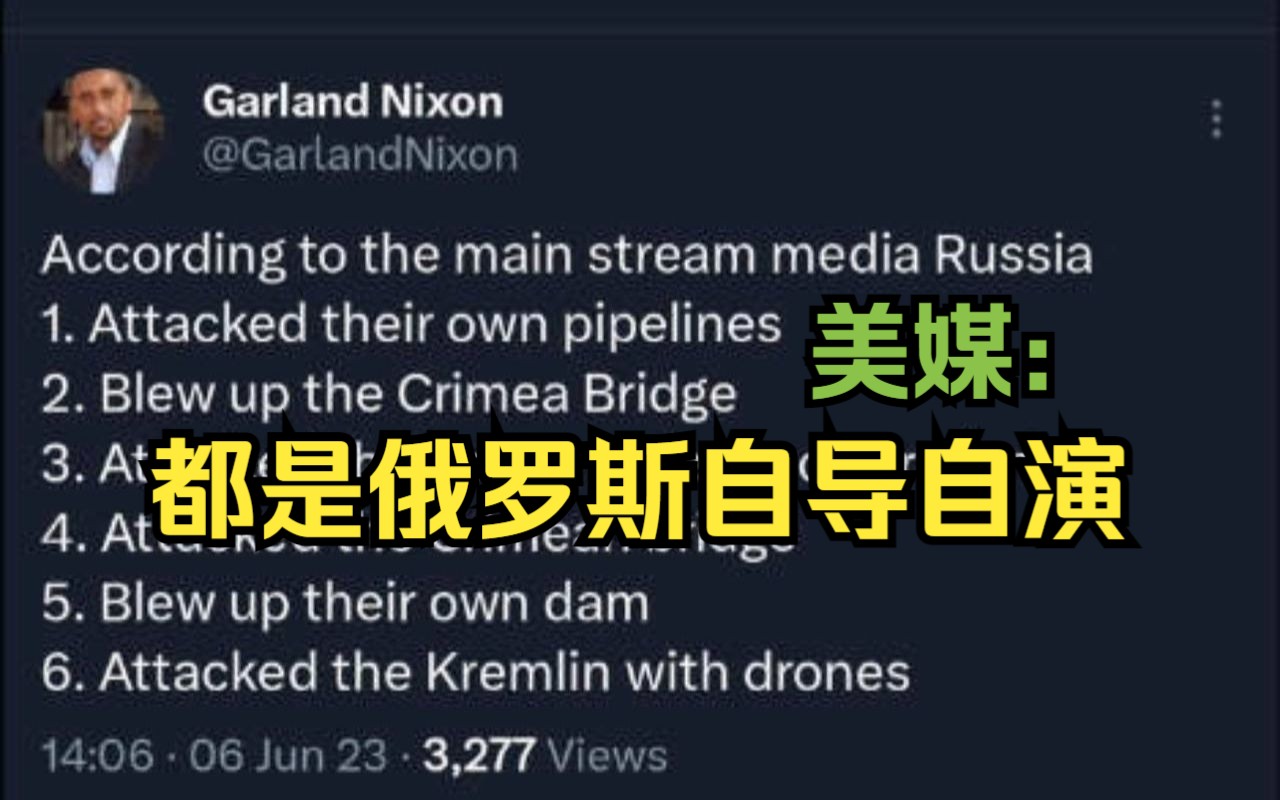Click the word Russia ending the first line
This screenshot has width=1280, height=800.
click(1014, 257)
